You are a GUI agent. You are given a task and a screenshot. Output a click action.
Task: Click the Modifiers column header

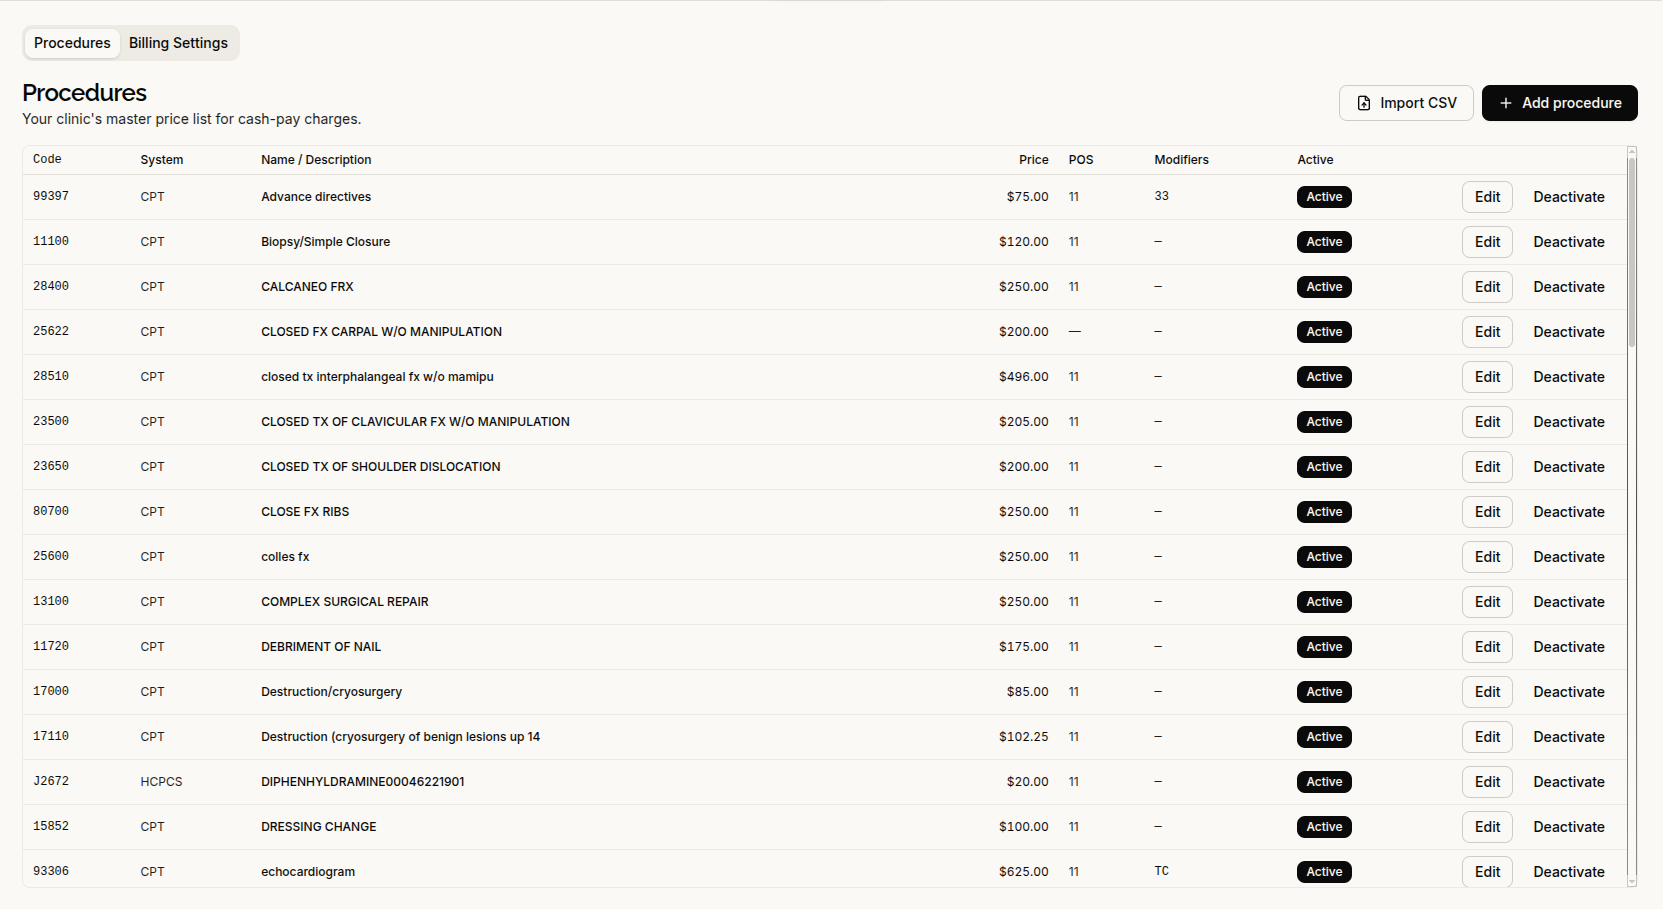click(1181, 160)
